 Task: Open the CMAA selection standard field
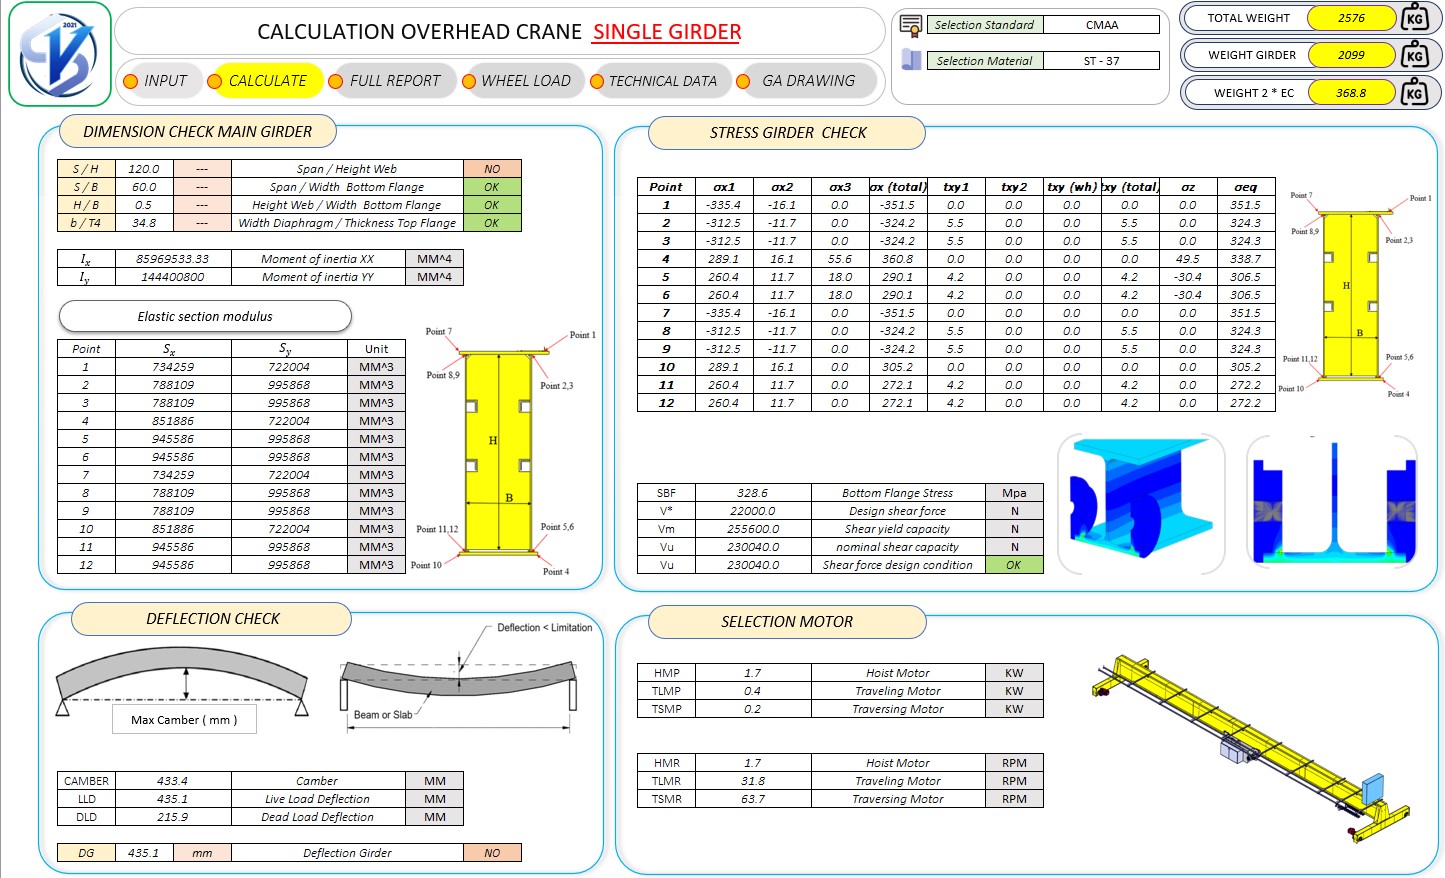1102,25
